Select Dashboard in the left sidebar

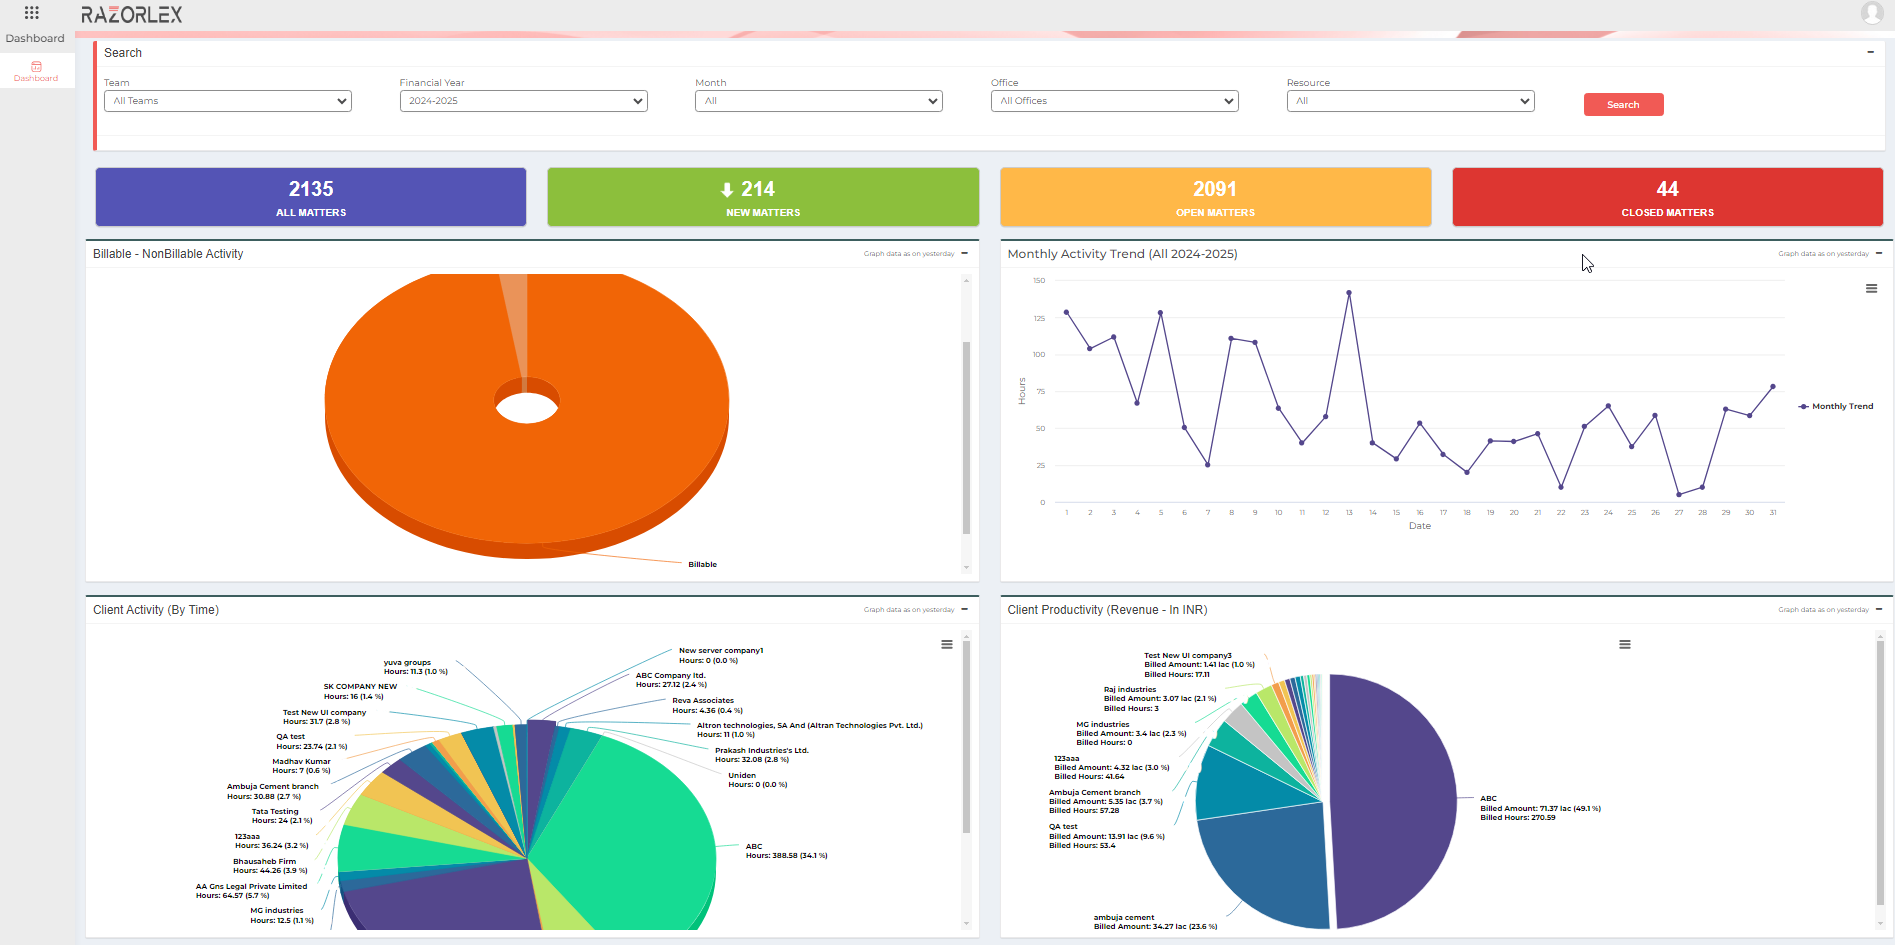[37, 70]
